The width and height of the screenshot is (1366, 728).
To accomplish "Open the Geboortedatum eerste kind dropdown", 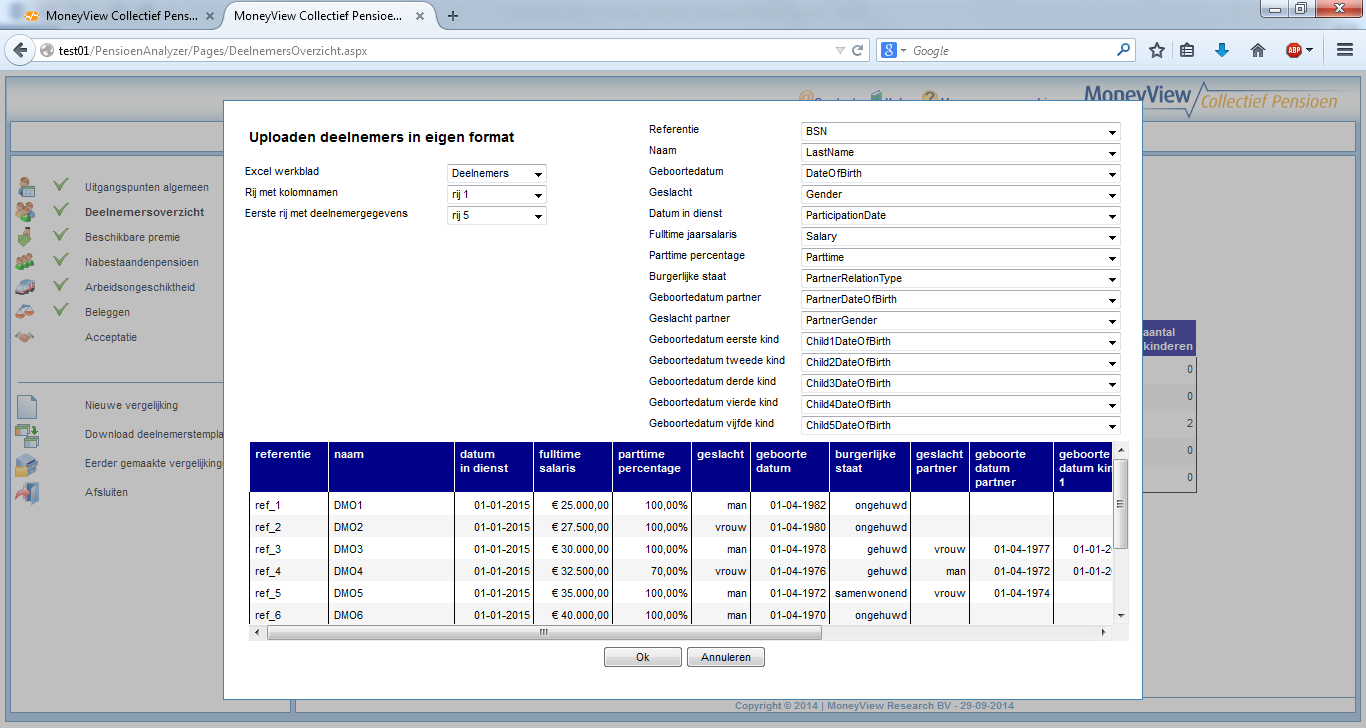I will 961,341.
